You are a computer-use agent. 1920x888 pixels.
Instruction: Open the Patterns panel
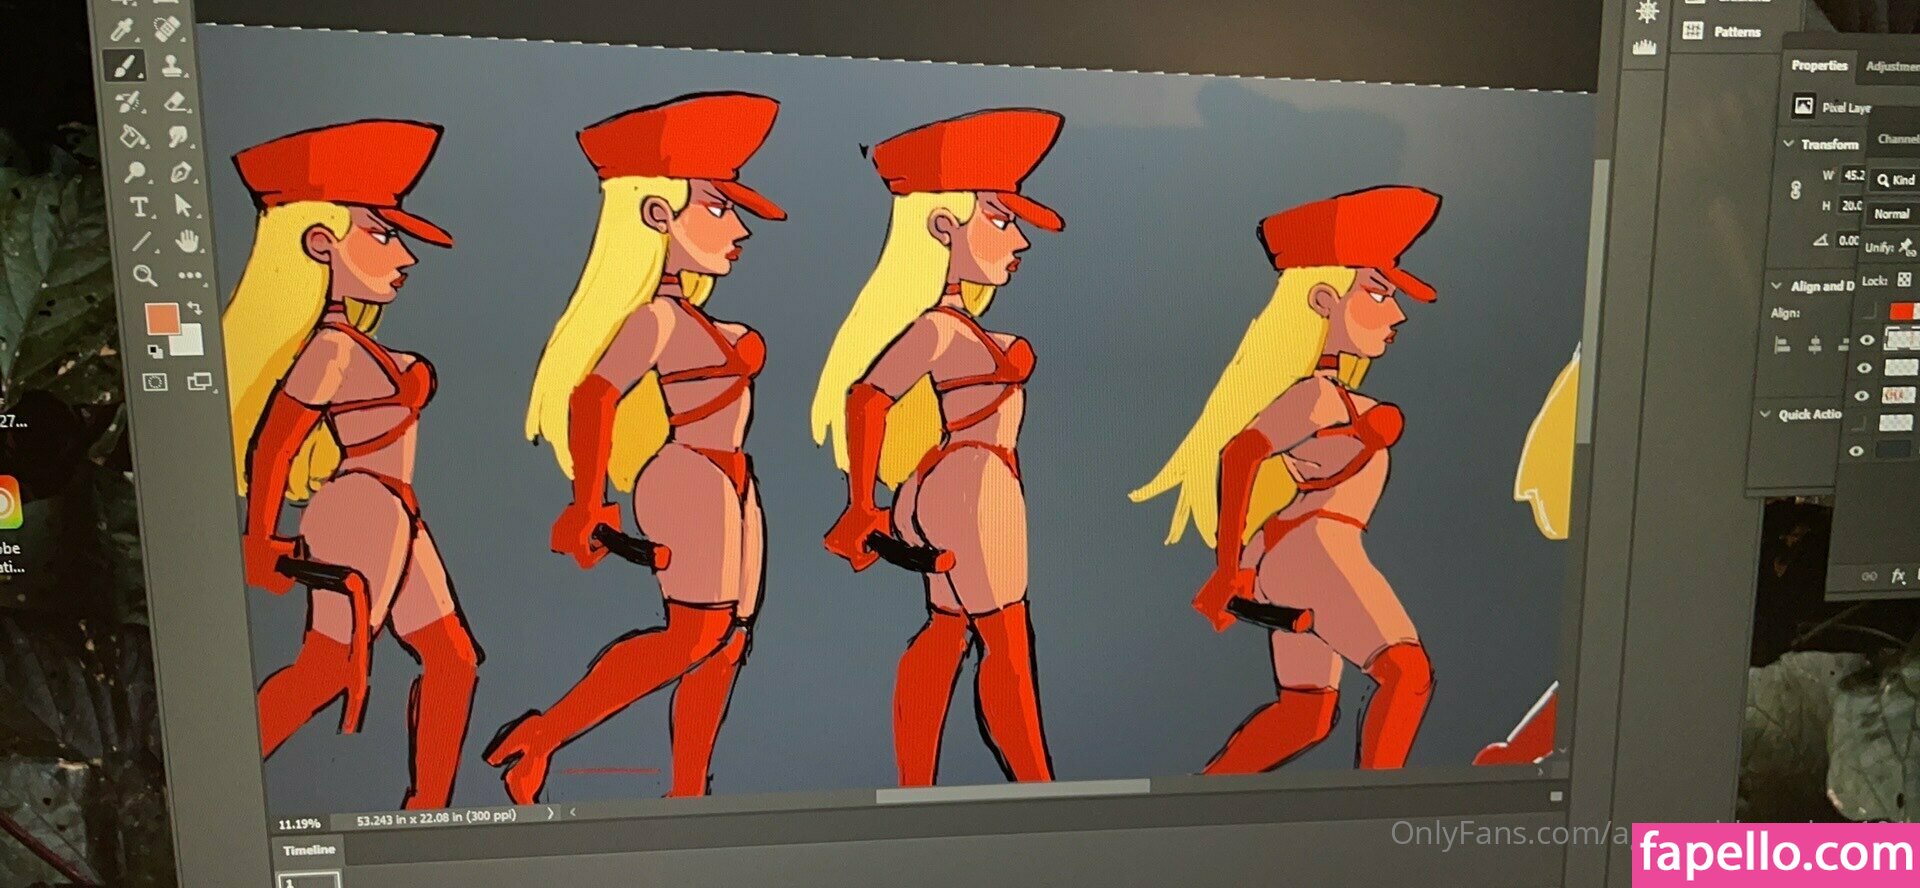click(1736, 32)
